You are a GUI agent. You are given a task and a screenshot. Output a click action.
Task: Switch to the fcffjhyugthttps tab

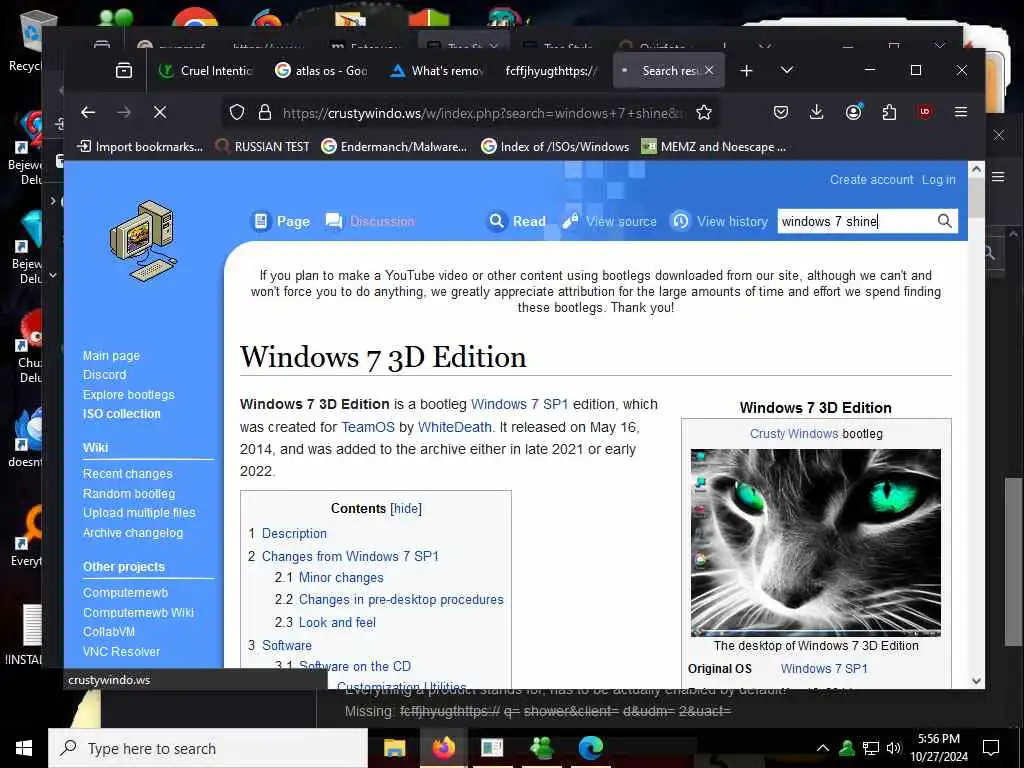552,71
